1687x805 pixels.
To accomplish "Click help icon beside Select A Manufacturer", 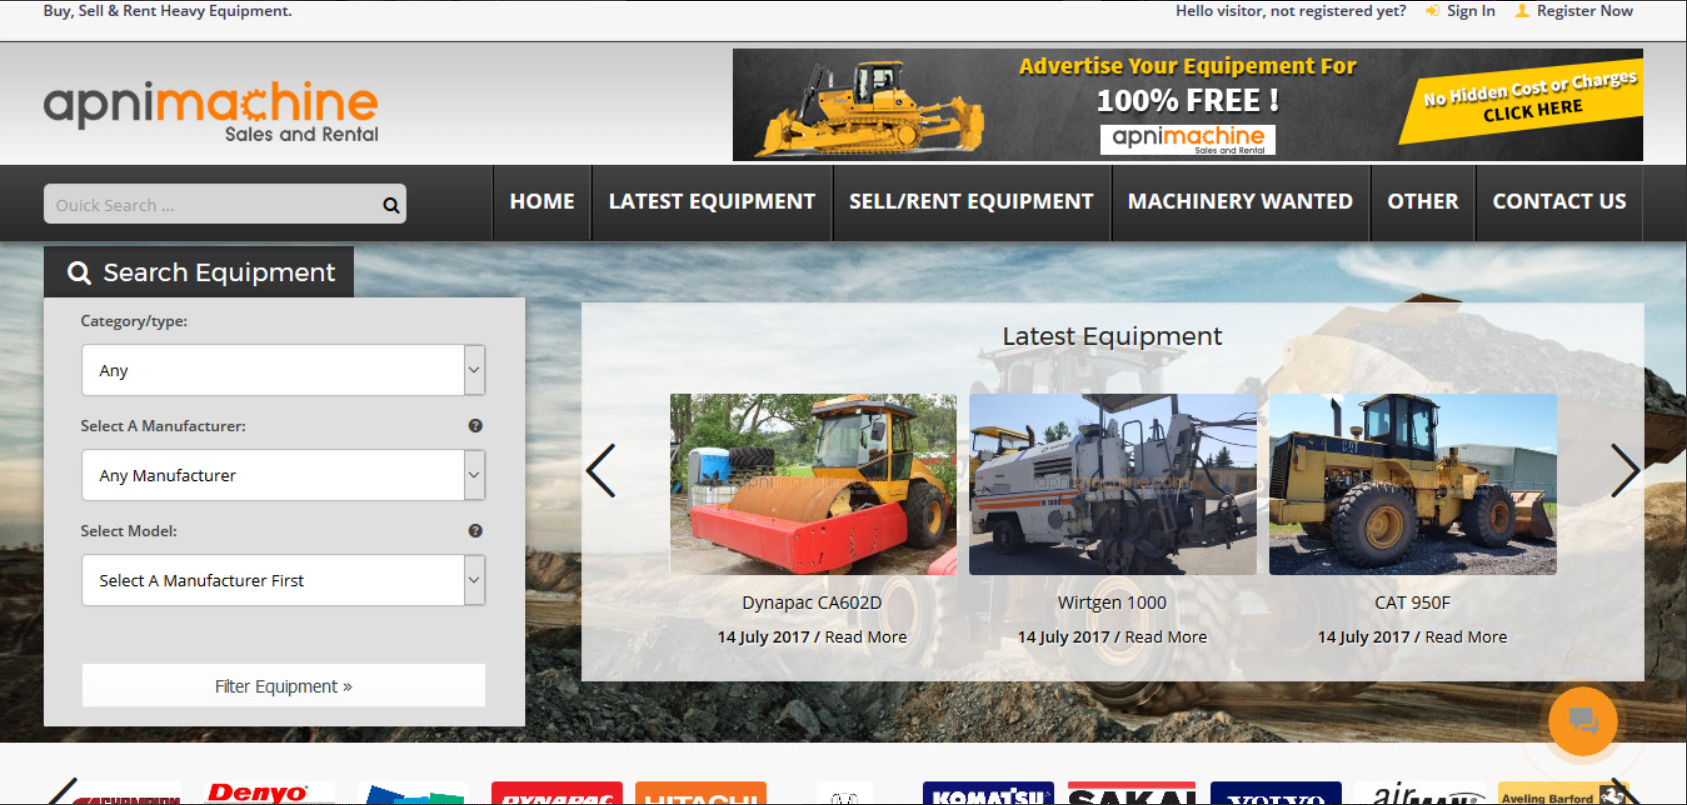I will pyautogui.click(x=475, y=426).
